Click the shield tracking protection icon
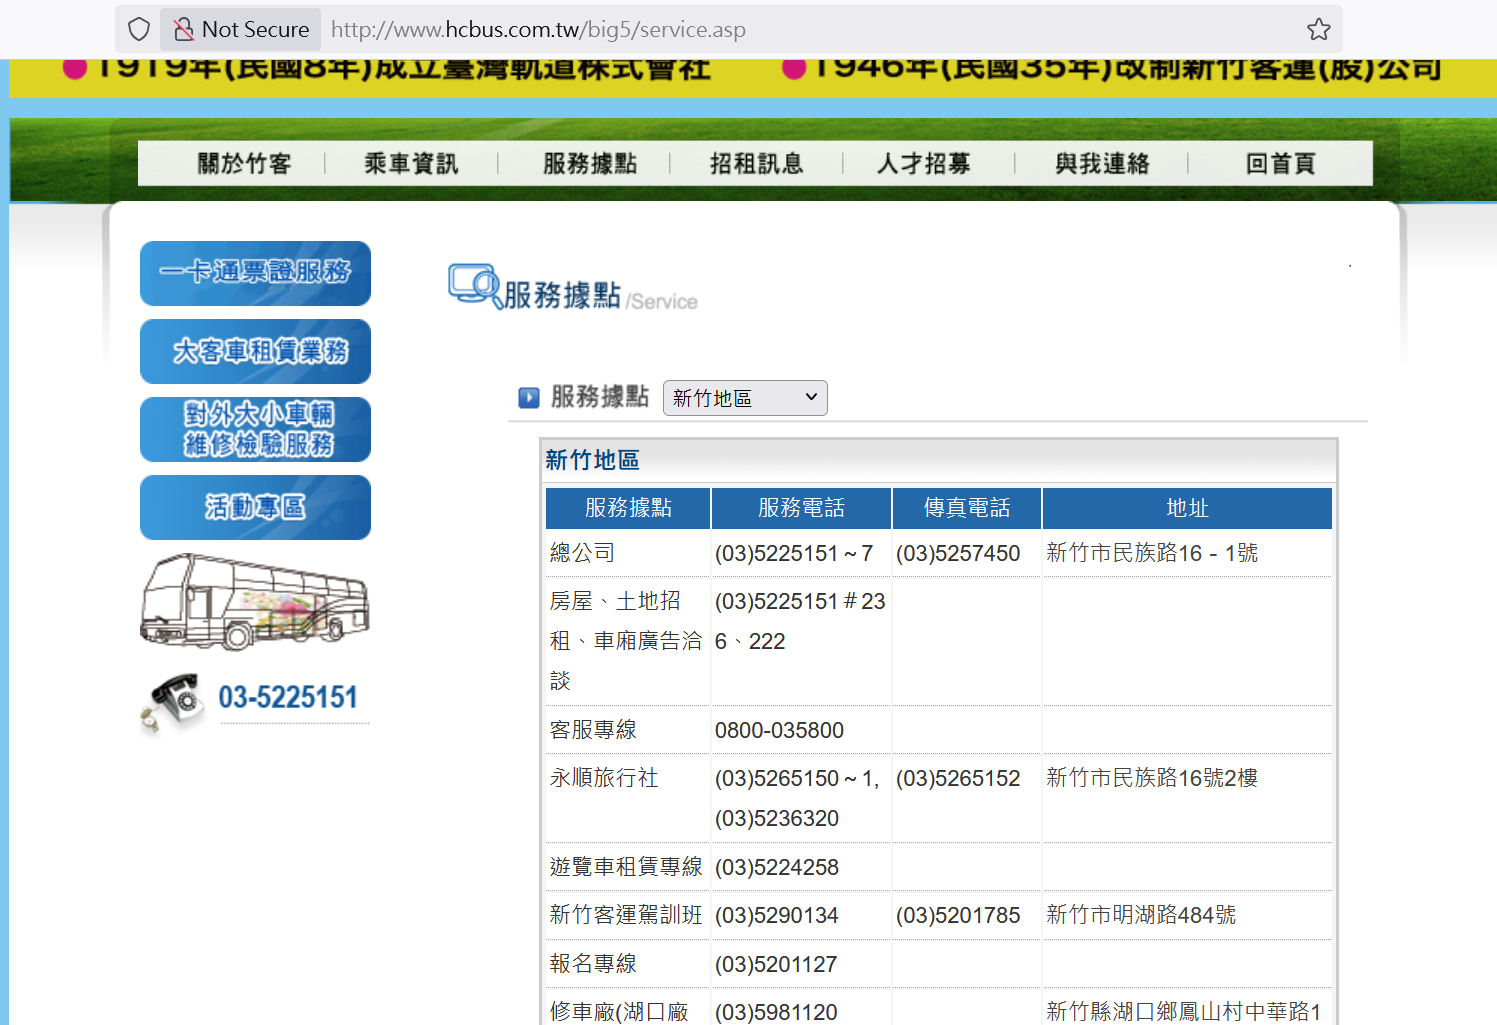Screen dimensions: 1497x1025 tap(139, 30)
